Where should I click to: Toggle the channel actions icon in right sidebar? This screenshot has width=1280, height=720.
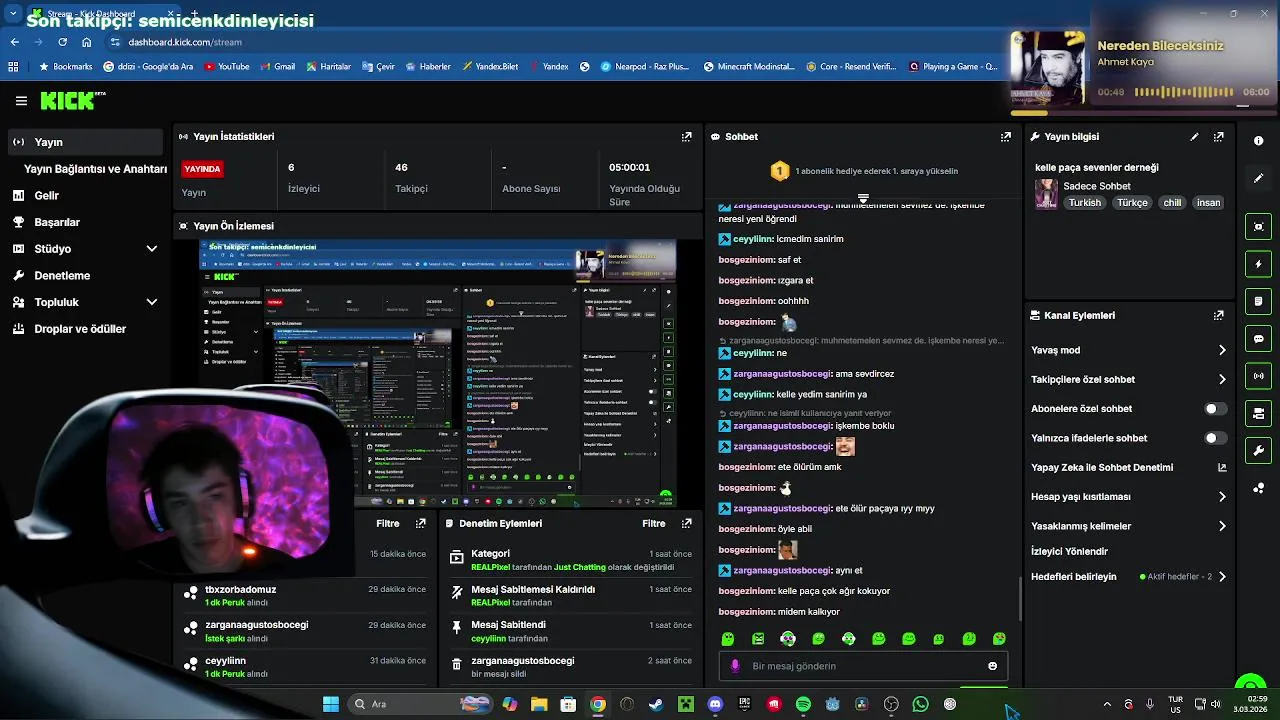point(1258,413)
